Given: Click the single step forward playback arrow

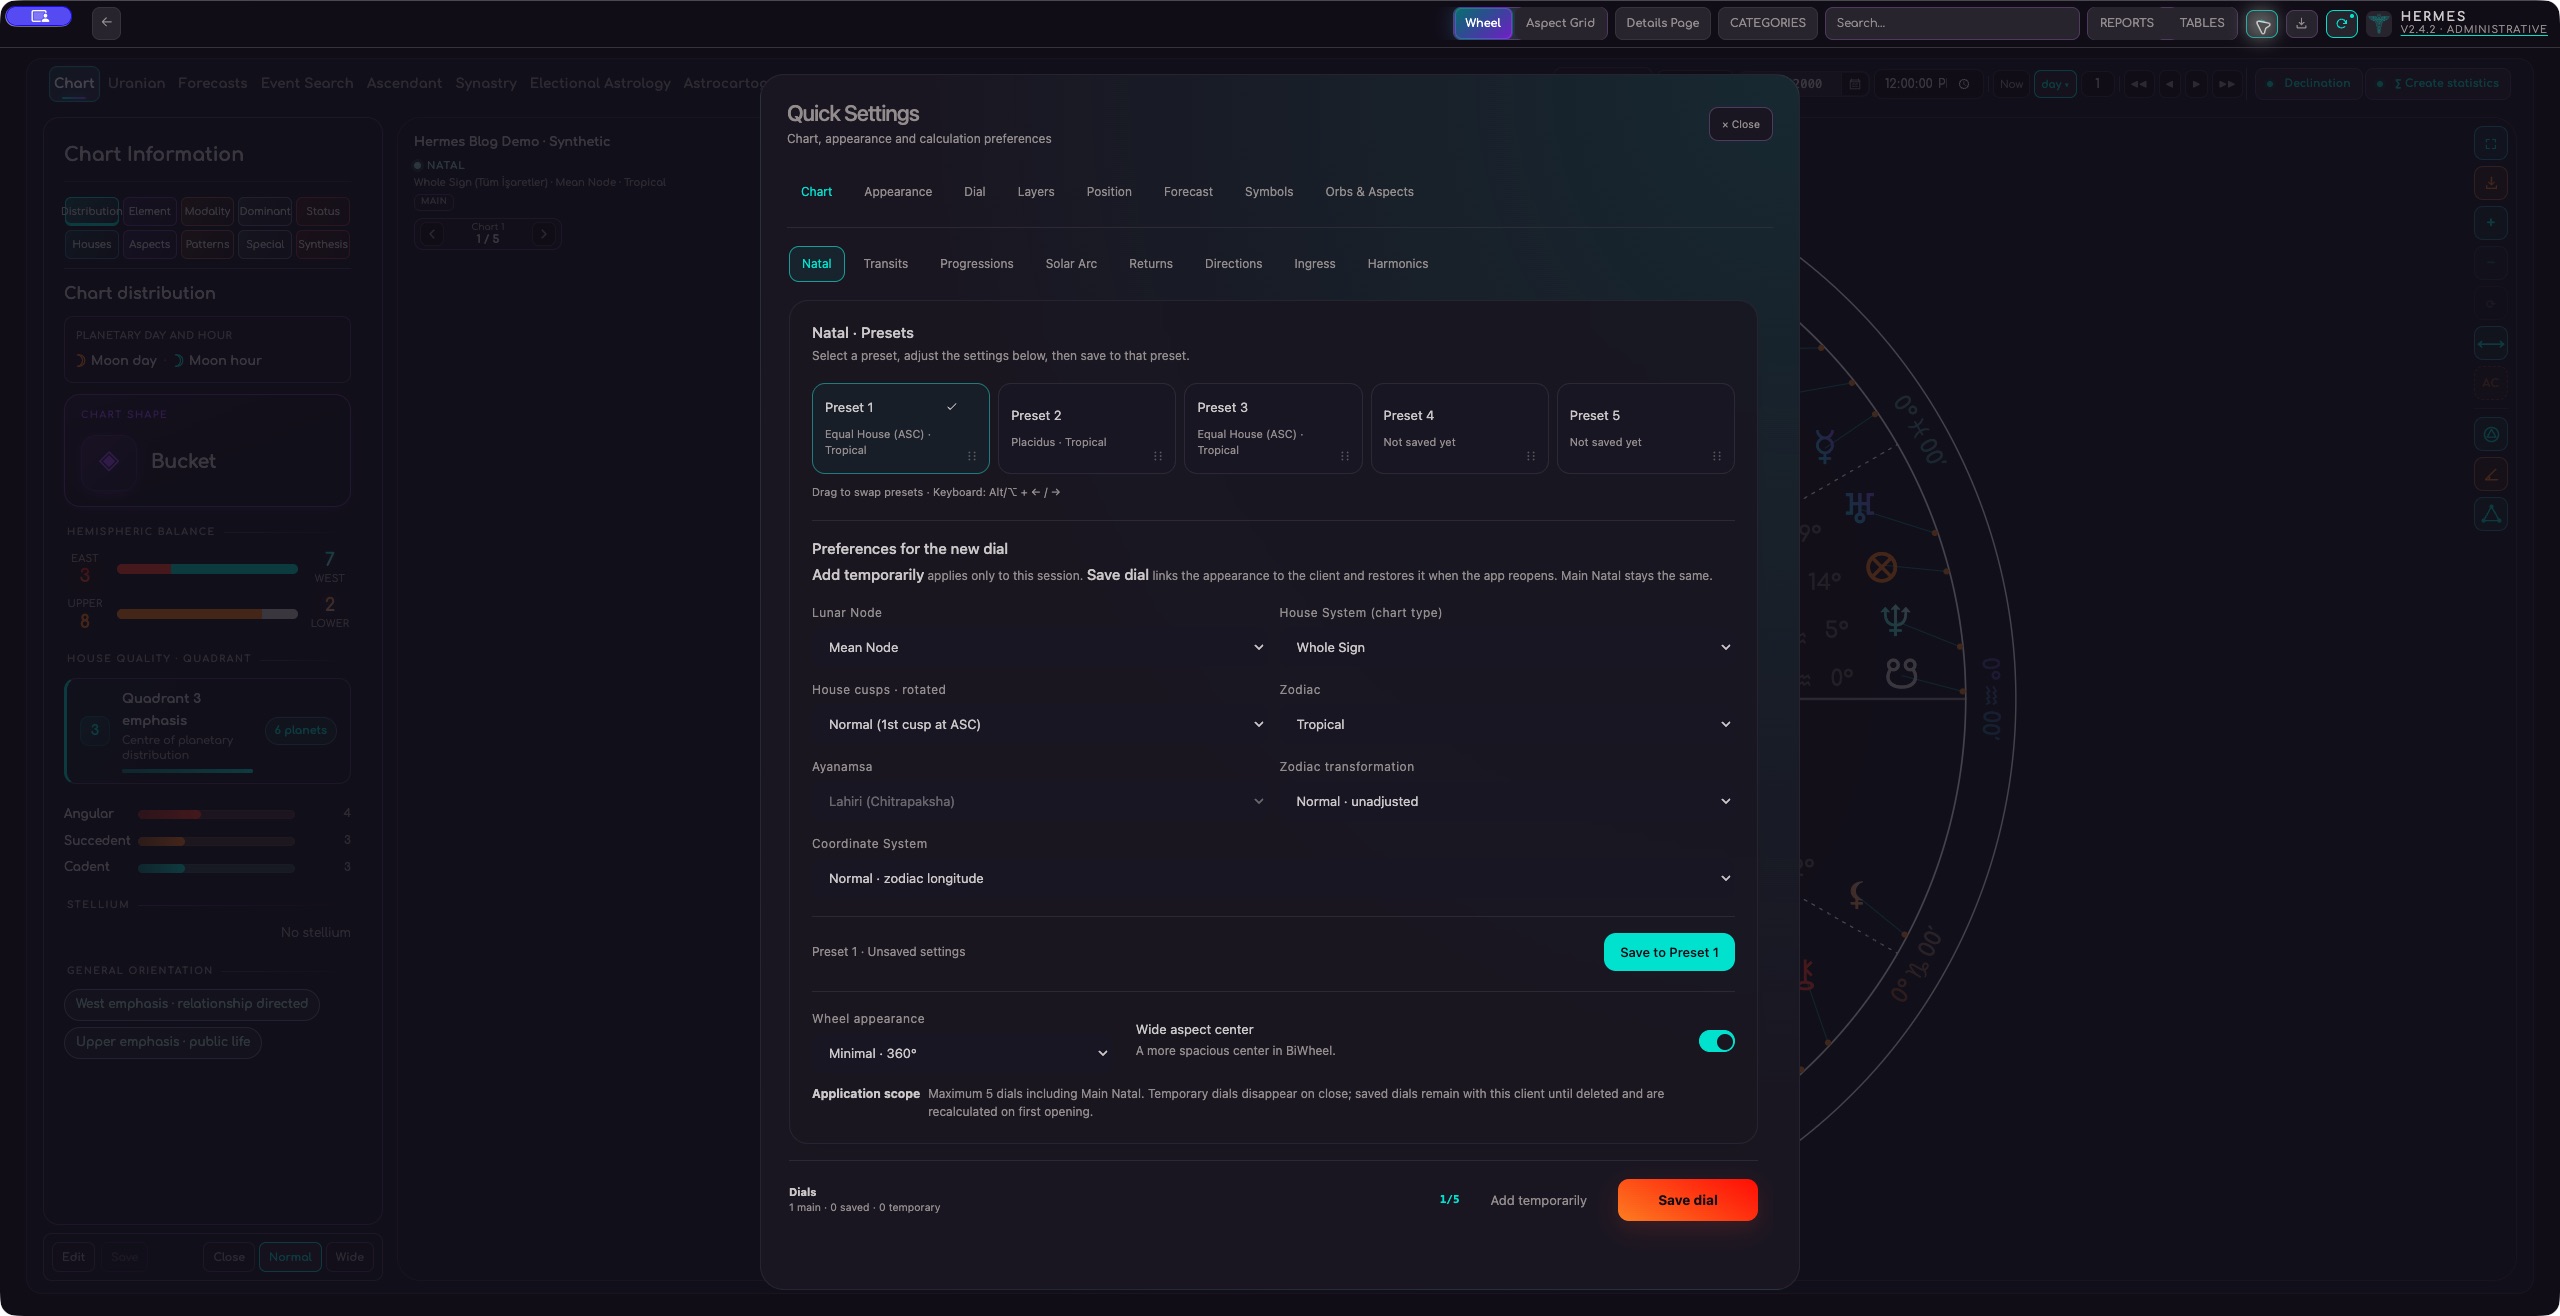Looking at the screenshot, I should click(2196, 84).
